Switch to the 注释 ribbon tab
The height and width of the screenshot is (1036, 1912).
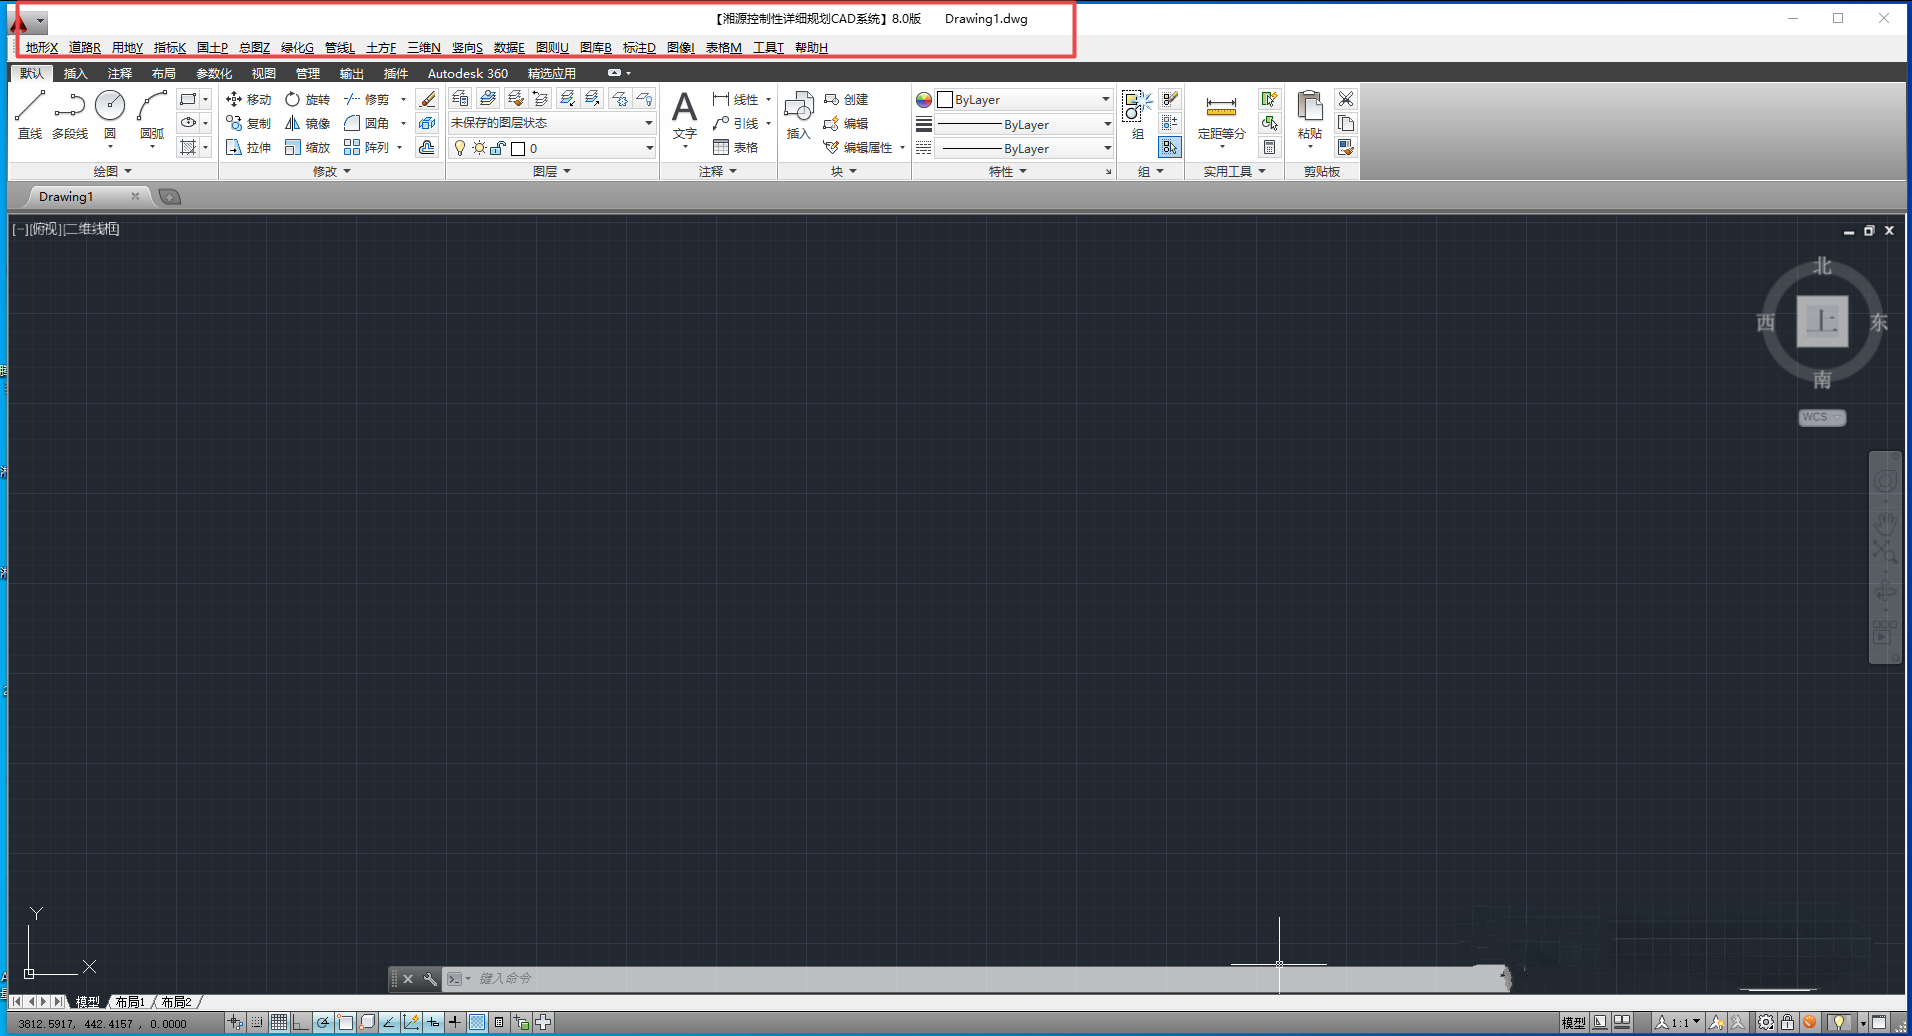(x=120, y=73)
